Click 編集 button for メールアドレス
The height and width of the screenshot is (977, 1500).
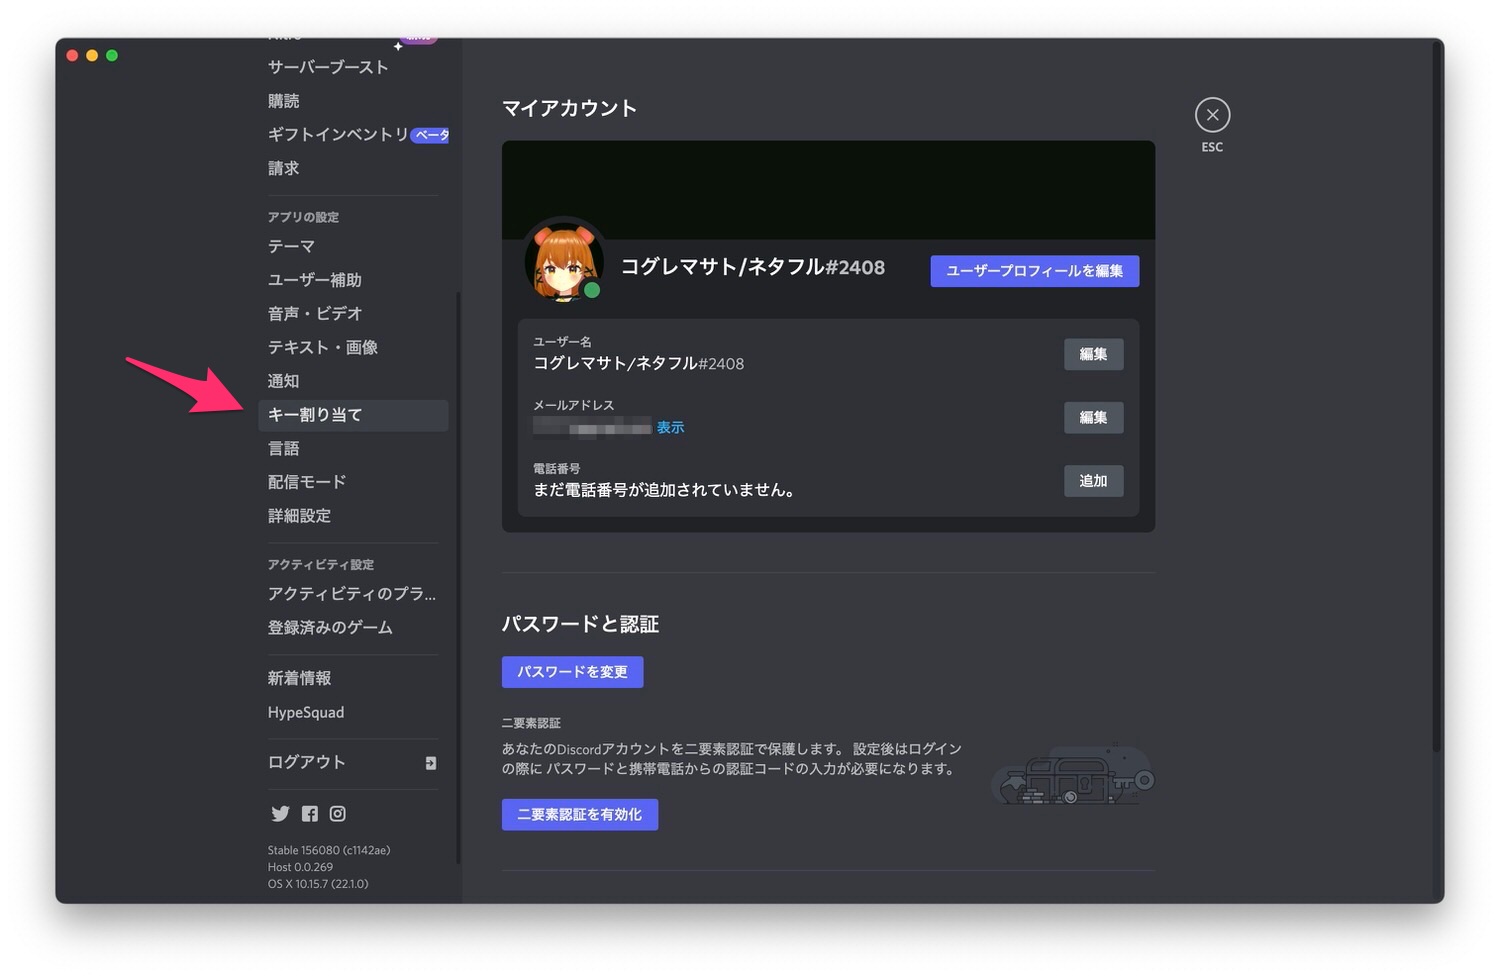[1093, 418]
